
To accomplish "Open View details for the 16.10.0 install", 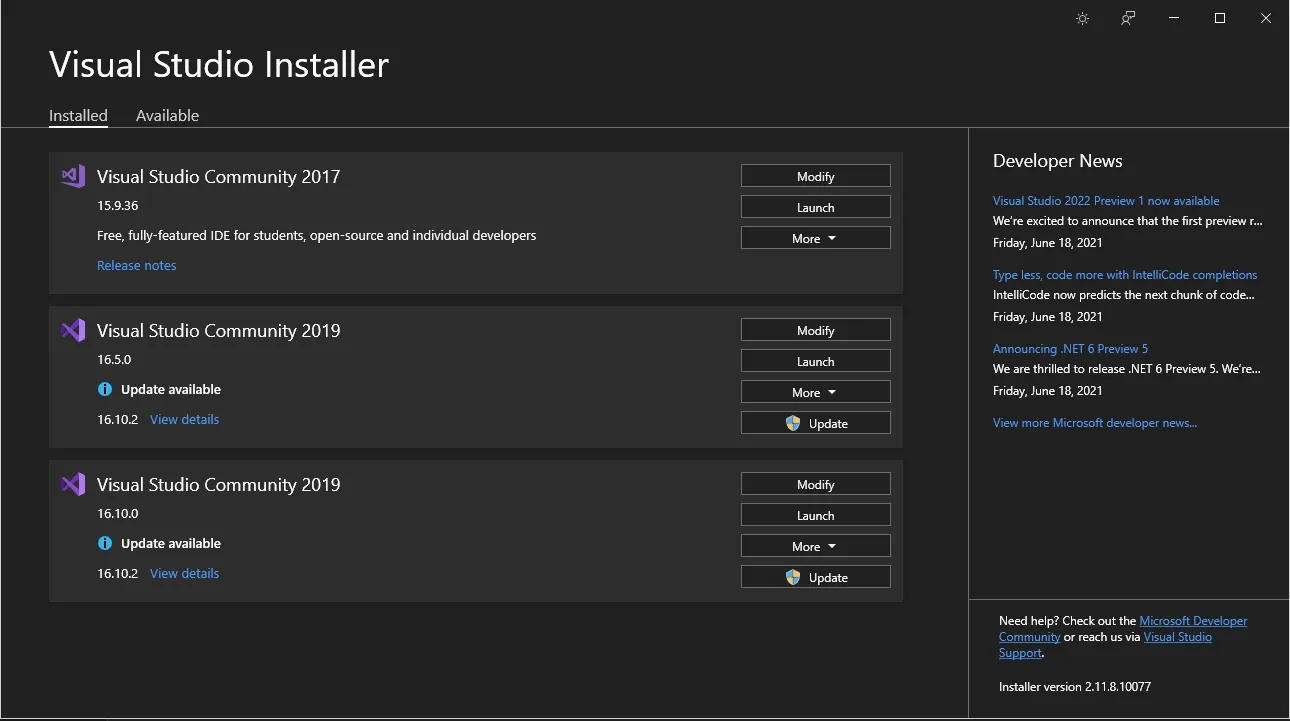I will [184, 573].
